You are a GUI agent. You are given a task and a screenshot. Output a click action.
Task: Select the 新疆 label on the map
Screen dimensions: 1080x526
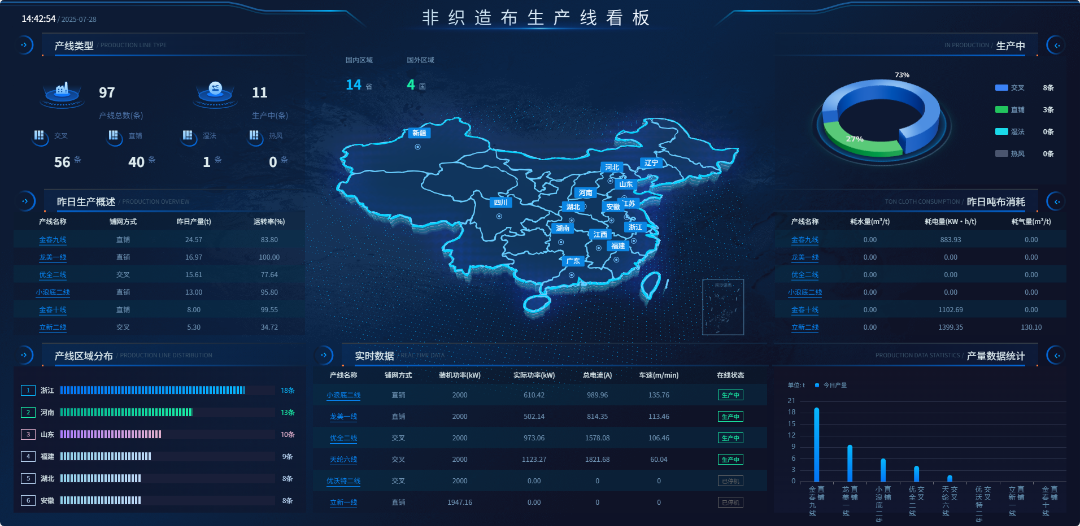pyautogui.click(x=419, y=133)
